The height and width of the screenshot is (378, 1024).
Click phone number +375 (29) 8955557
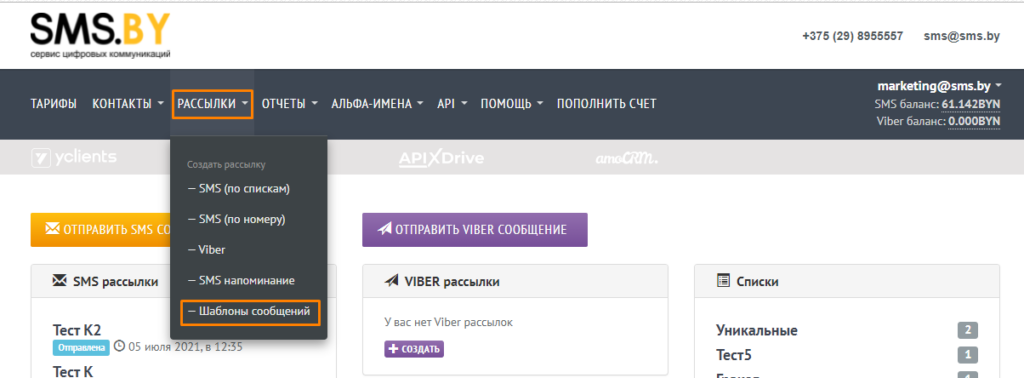853,37
